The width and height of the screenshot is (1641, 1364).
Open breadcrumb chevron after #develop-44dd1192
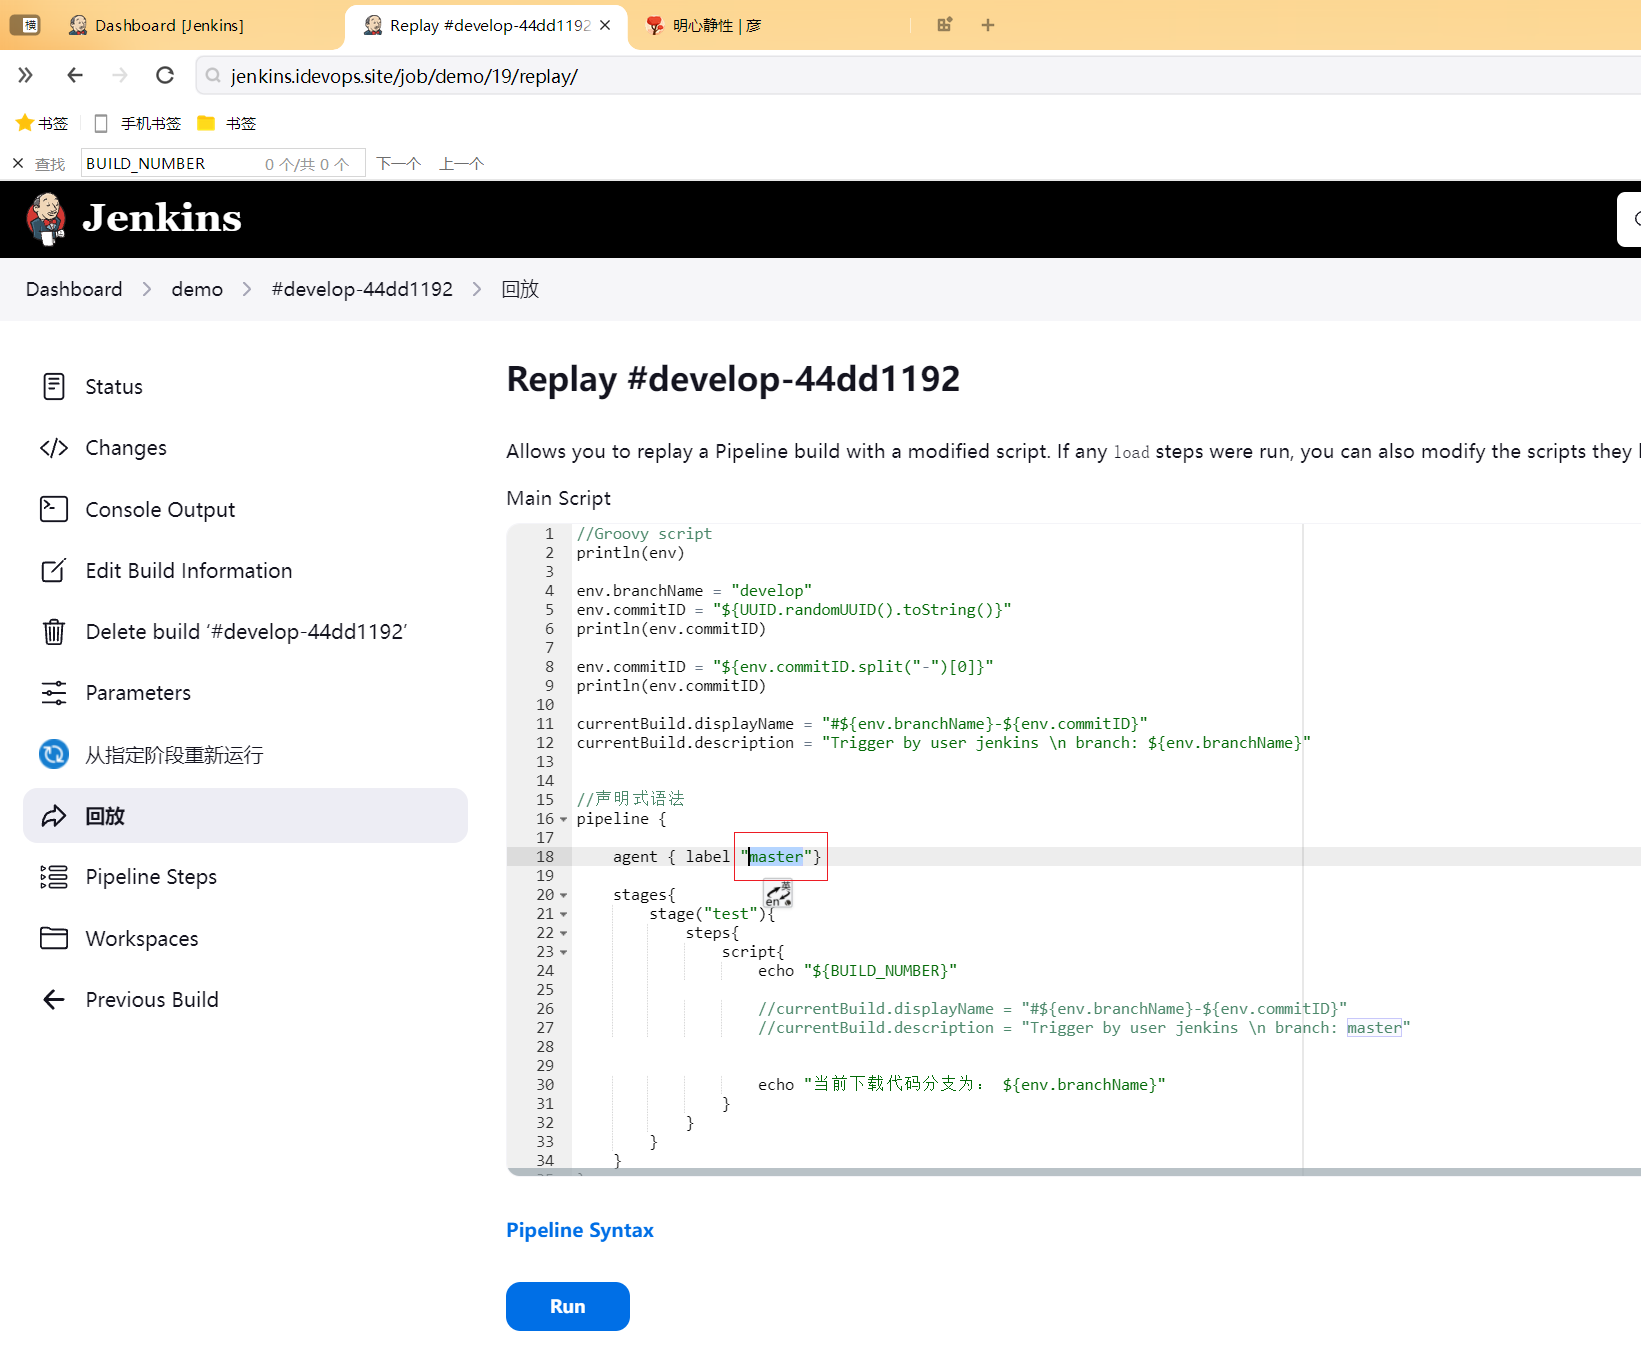[477, 289]
